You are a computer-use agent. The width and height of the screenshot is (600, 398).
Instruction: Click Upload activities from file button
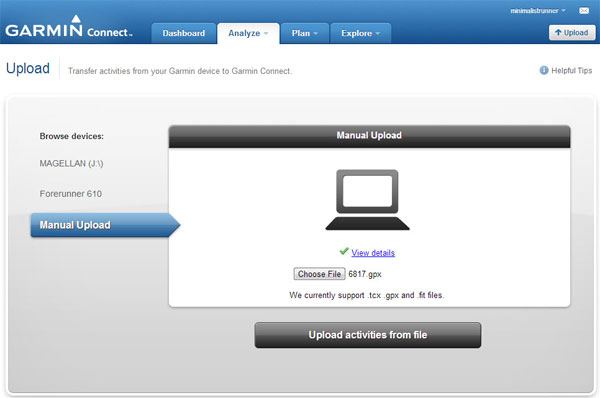(x=368, y=335)
